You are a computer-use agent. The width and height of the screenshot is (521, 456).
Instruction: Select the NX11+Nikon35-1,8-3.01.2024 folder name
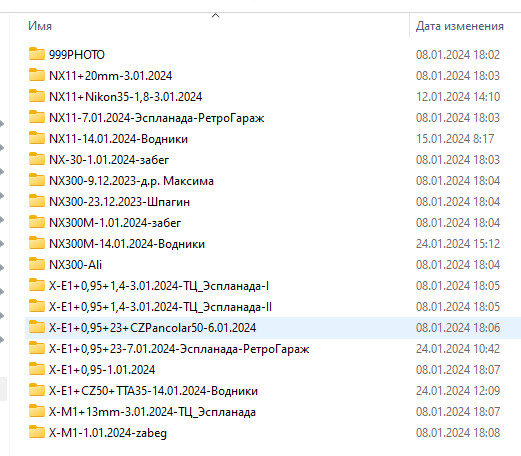(126, 97)
